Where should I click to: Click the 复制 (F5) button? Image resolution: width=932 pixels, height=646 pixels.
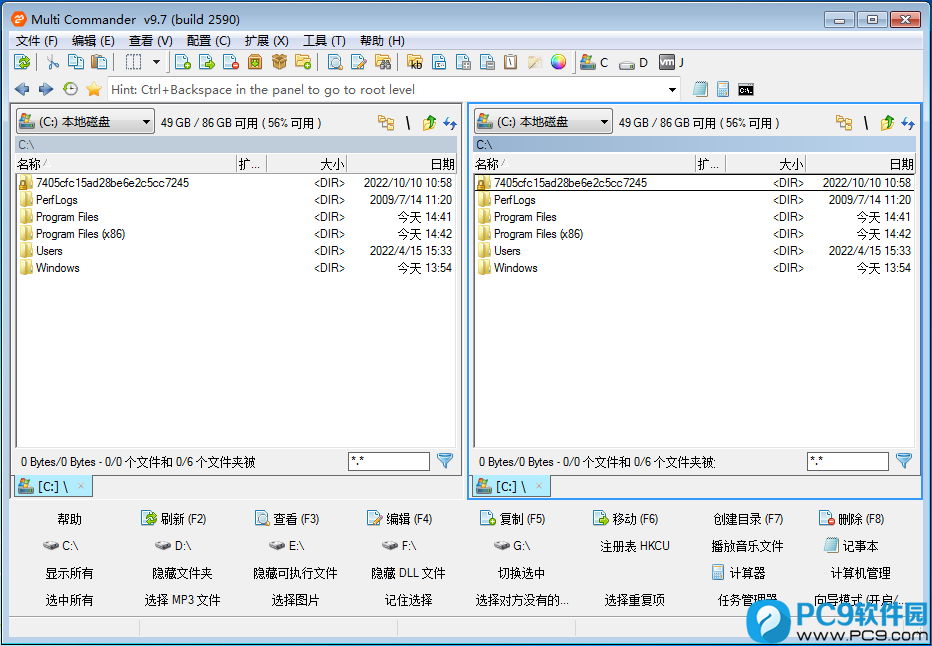pyautogui.click(x=512, y=519)
